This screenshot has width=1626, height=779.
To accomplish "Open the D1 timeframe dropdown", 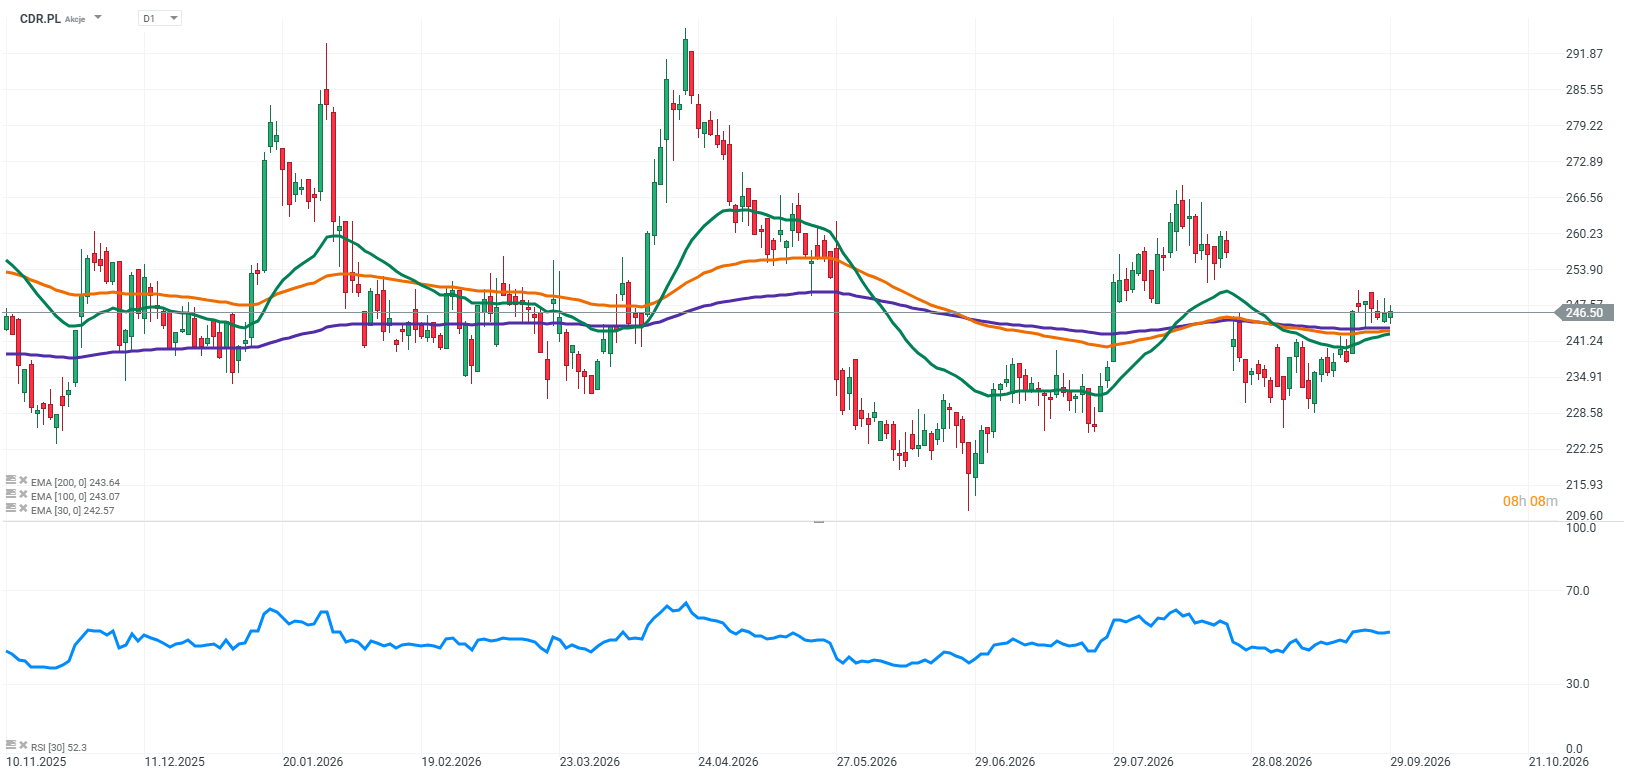I will point(160,18).
